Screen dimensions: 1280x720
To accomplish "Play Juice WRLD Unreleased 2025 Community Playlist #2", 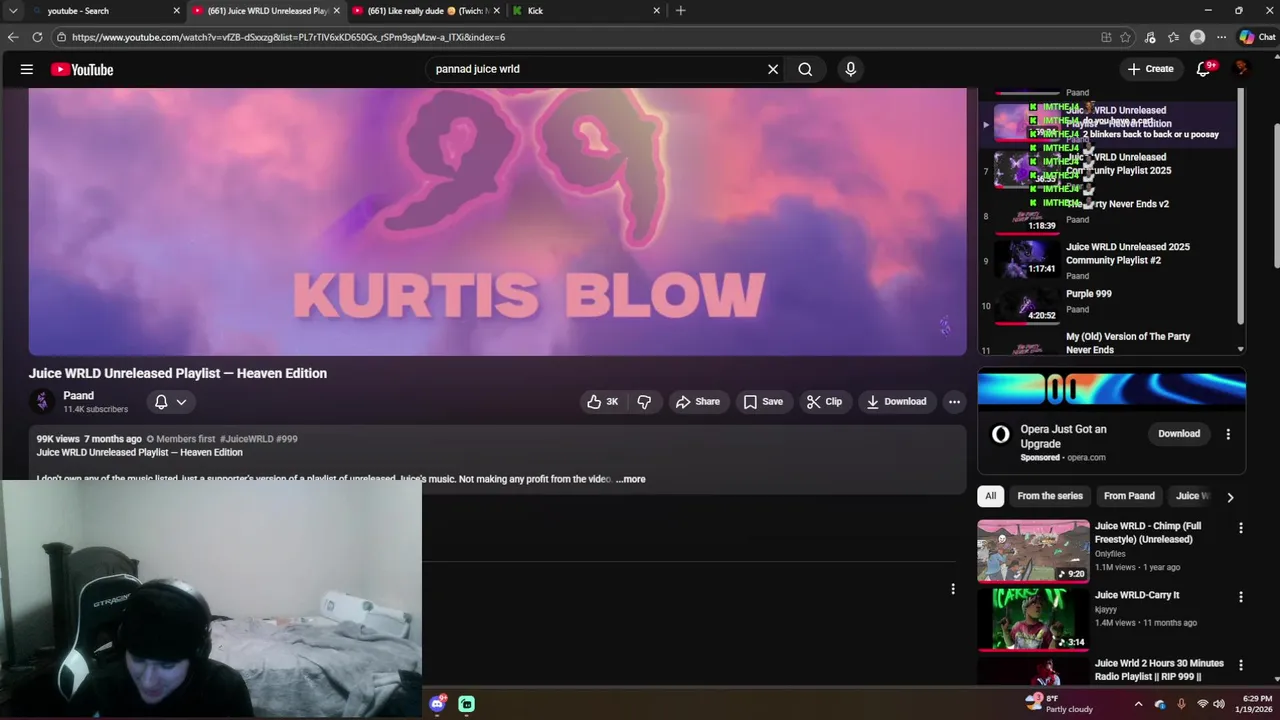I will pos(1110,260).
